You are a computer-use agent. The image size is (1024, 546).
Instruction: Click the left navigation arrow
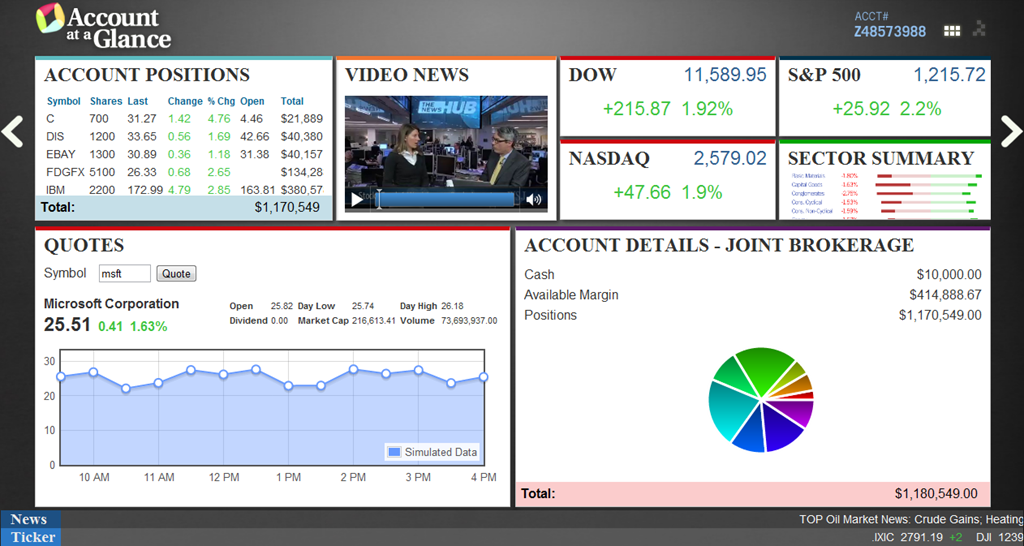click(x=12, y=131)
